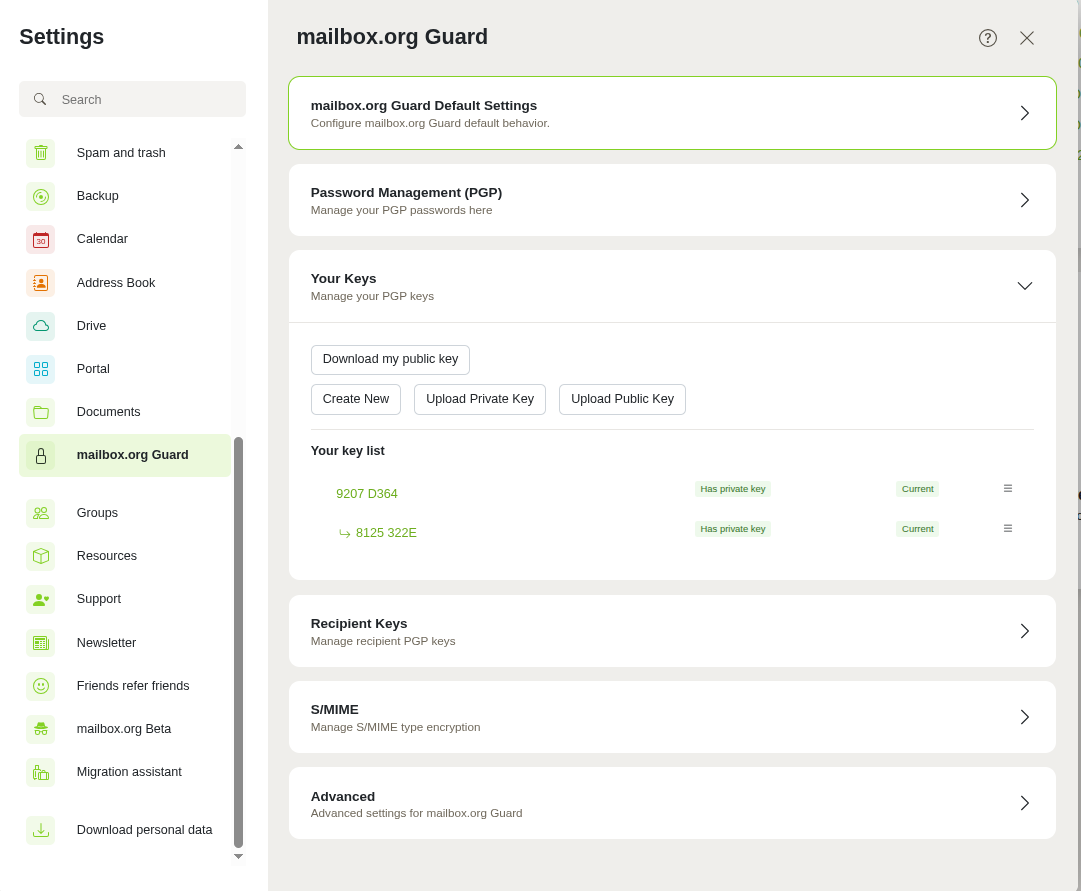Click the orange Address Book icon
Image resolution: width=1081 pixels, height=891 pixels.
41,283
